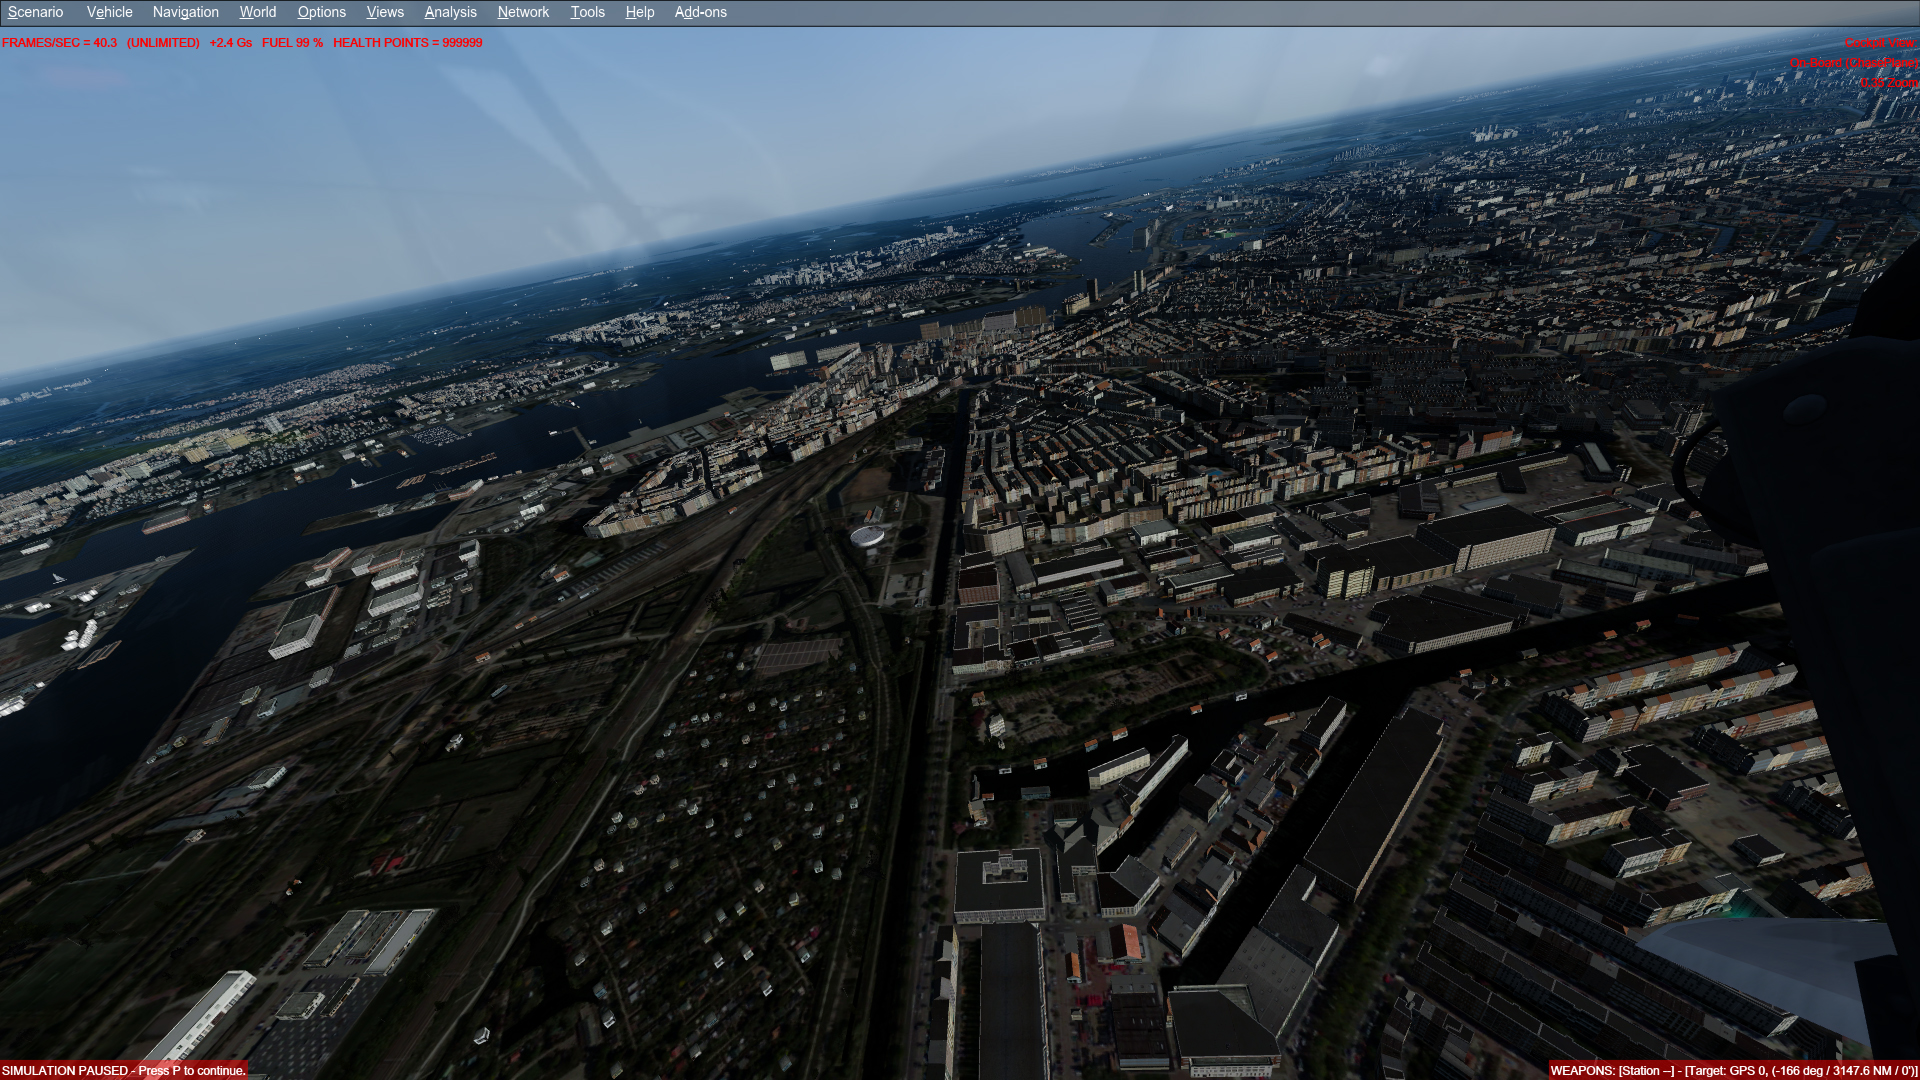The height and width of the screenshot is (1080, 1920).
Task: Open the World menu
Action: [x=257, y=12]
